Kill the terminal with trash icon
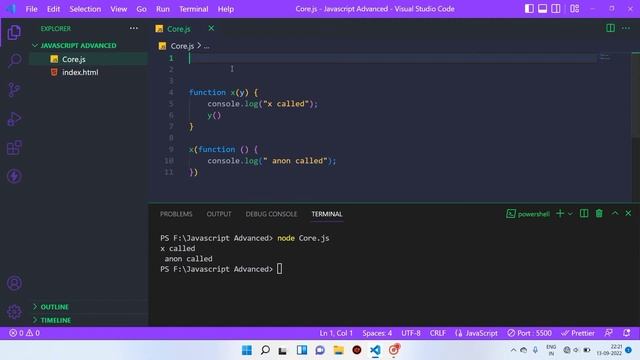This screenshot has height=360, width=640. pos(599,213)
